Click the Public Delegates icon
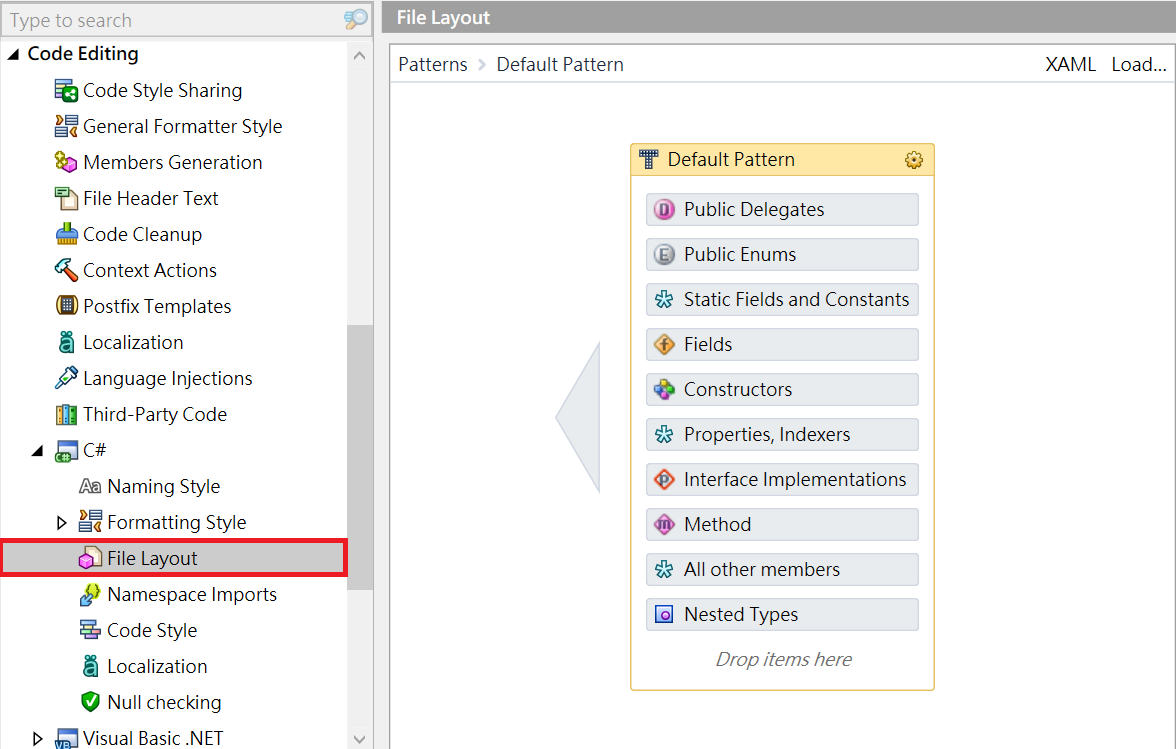 pyautogui.click(x=664, y=210)
